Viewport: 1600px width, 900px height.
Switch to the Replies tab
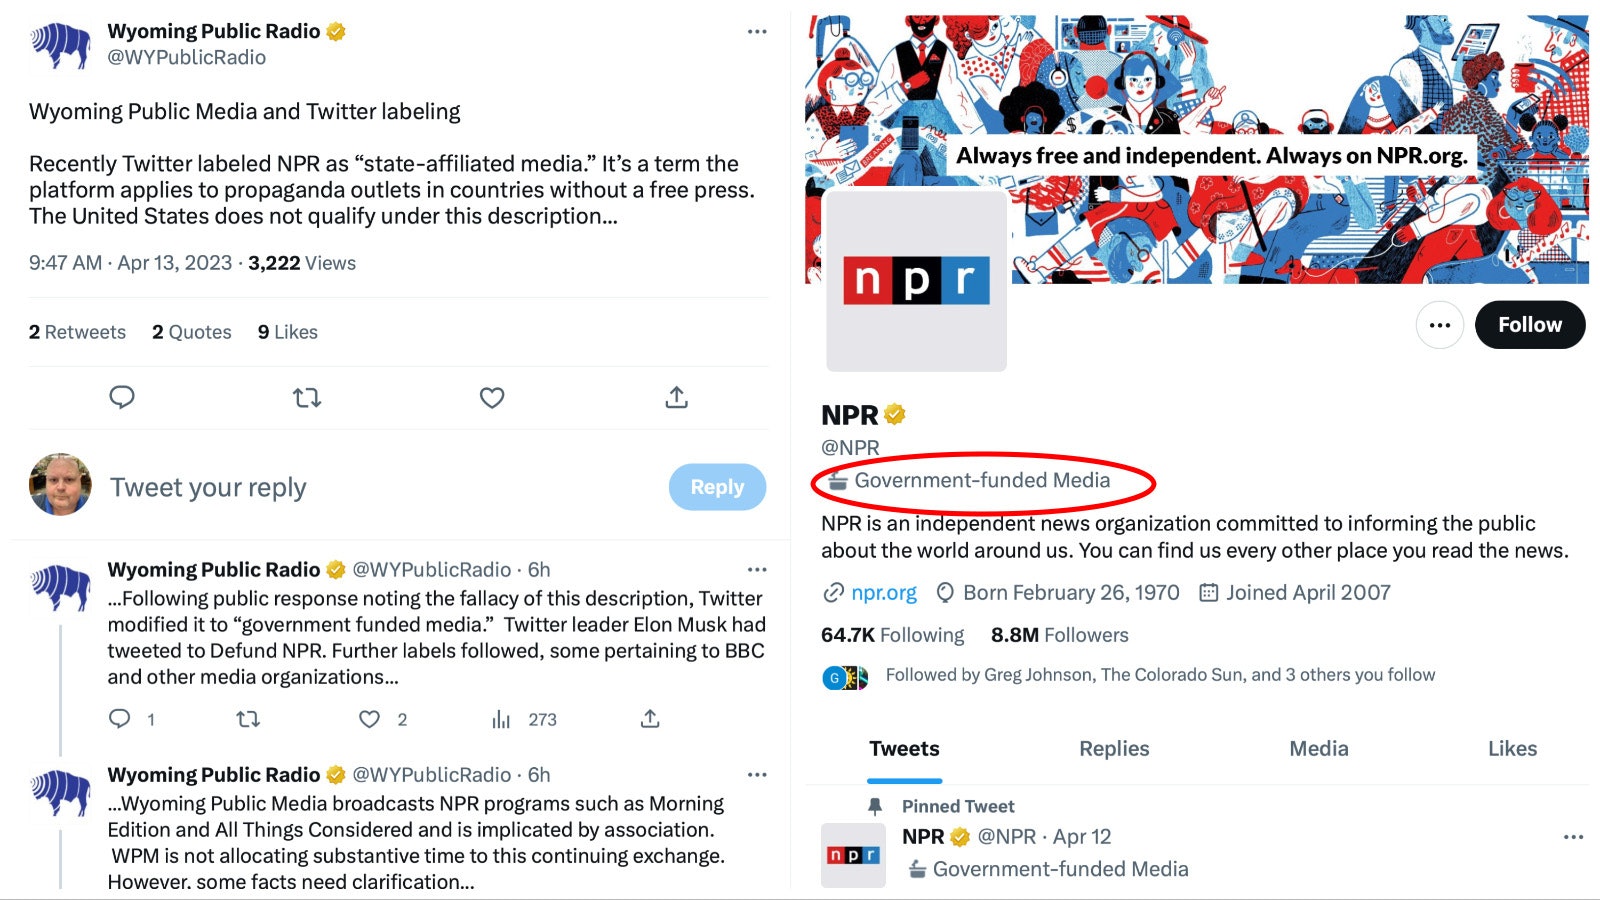point(1114,749)
